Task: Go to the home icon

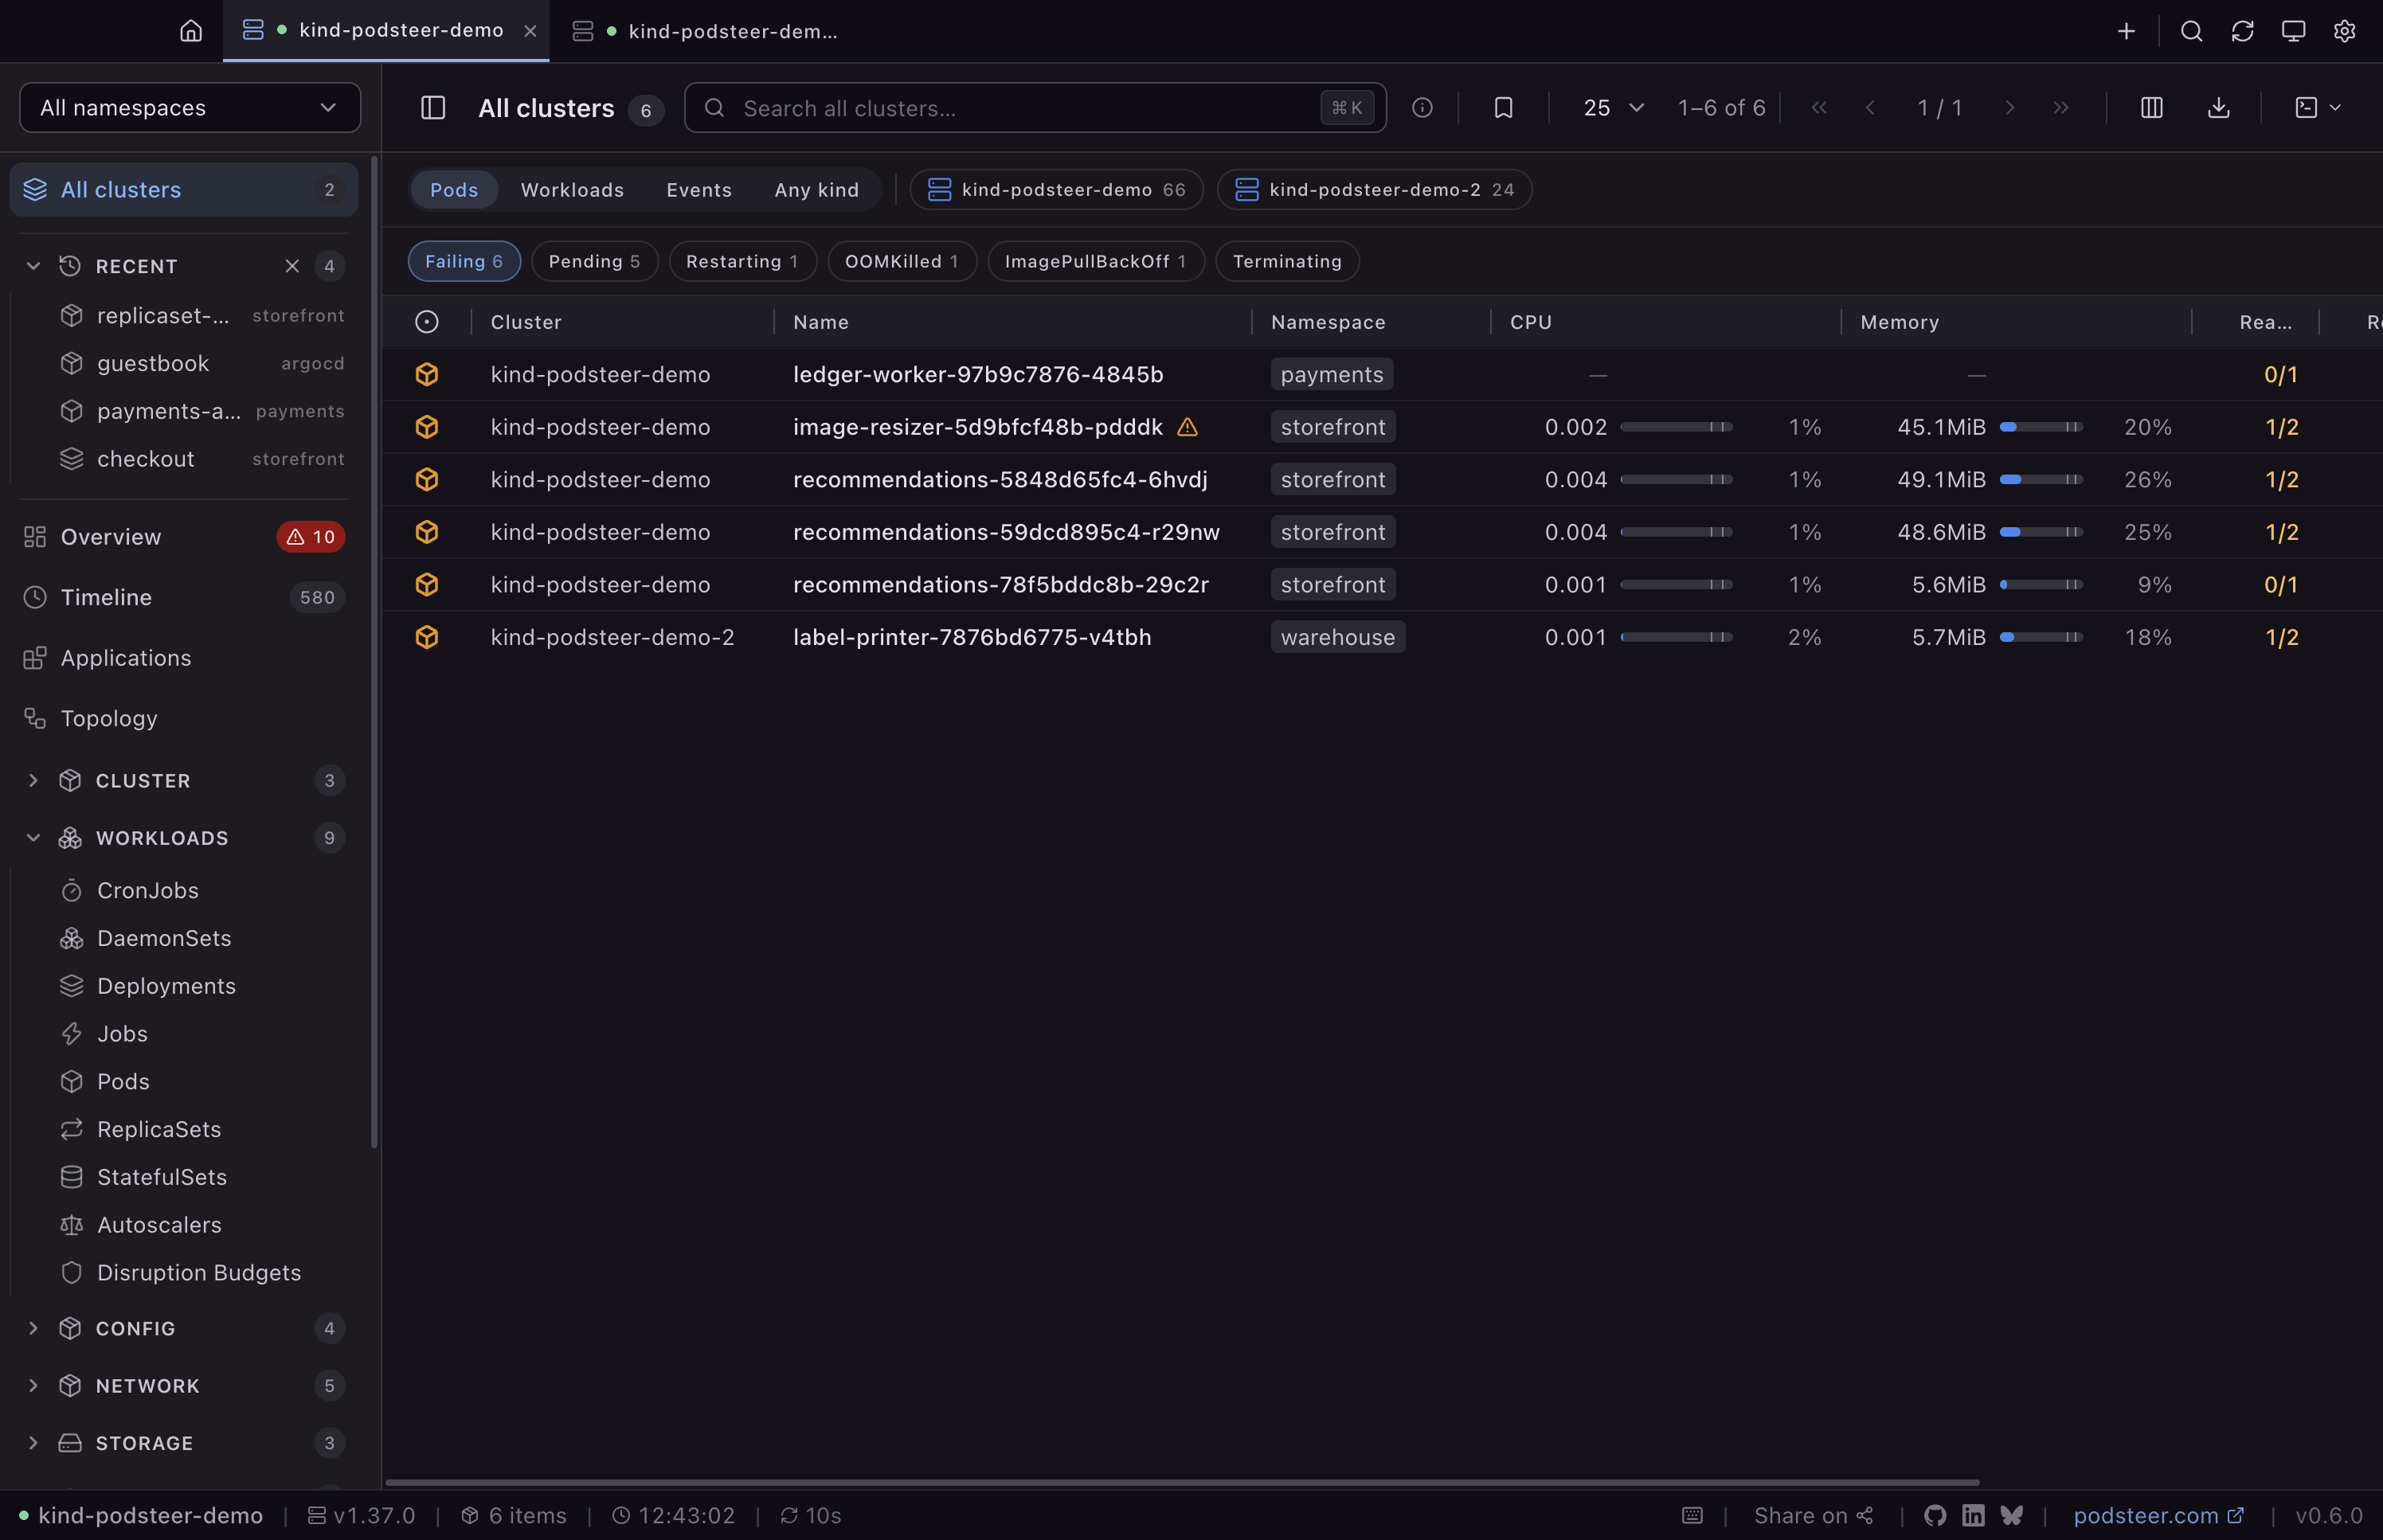Action: 191,31
